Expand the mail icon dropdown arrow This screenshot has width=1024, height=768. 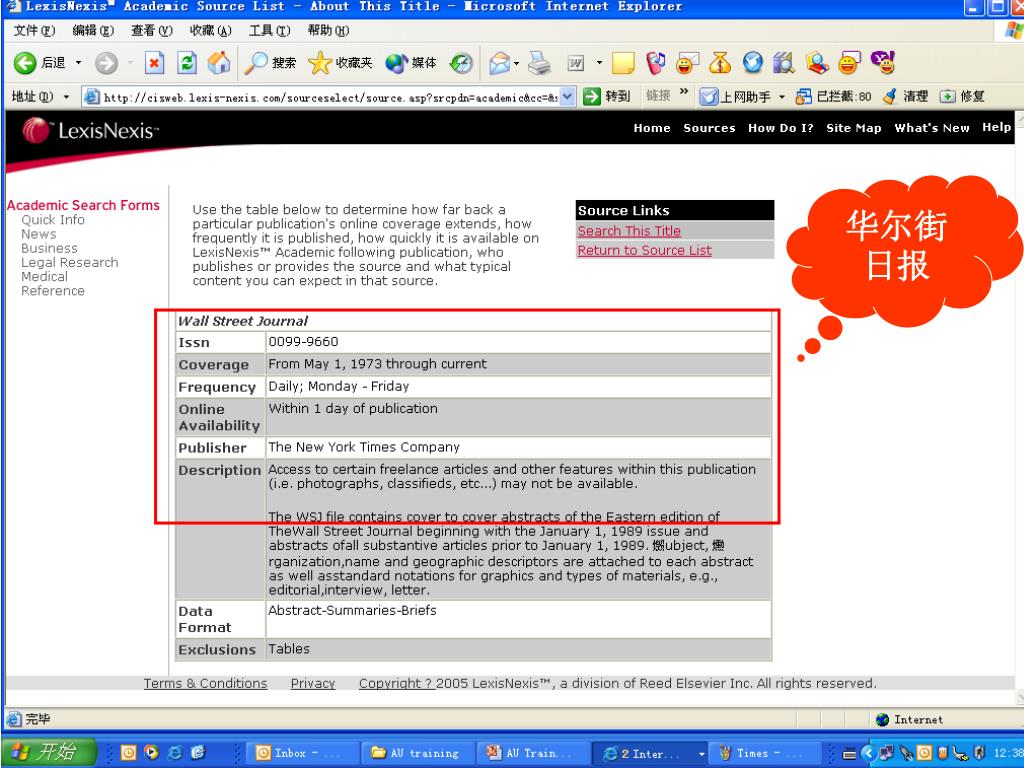pyautogui.click(x=516, y=63)
